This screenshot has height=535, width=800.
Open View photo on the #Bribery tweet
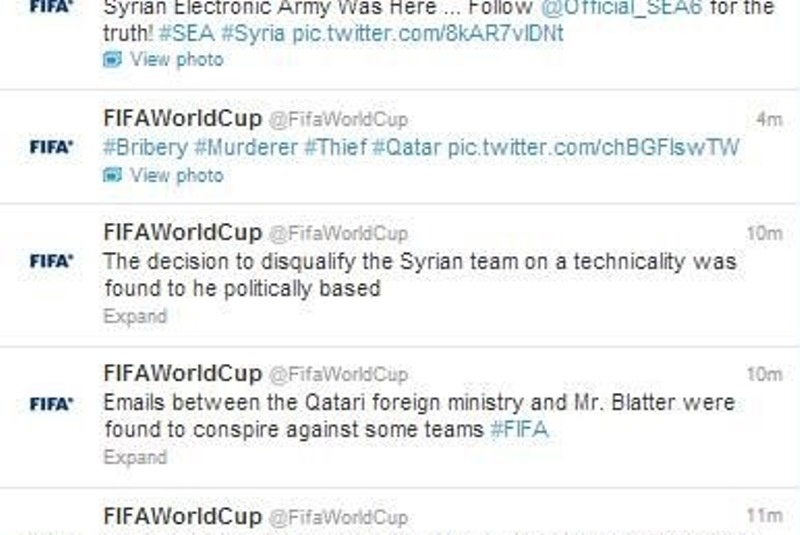pyautogui.click(x=176, y=176)
